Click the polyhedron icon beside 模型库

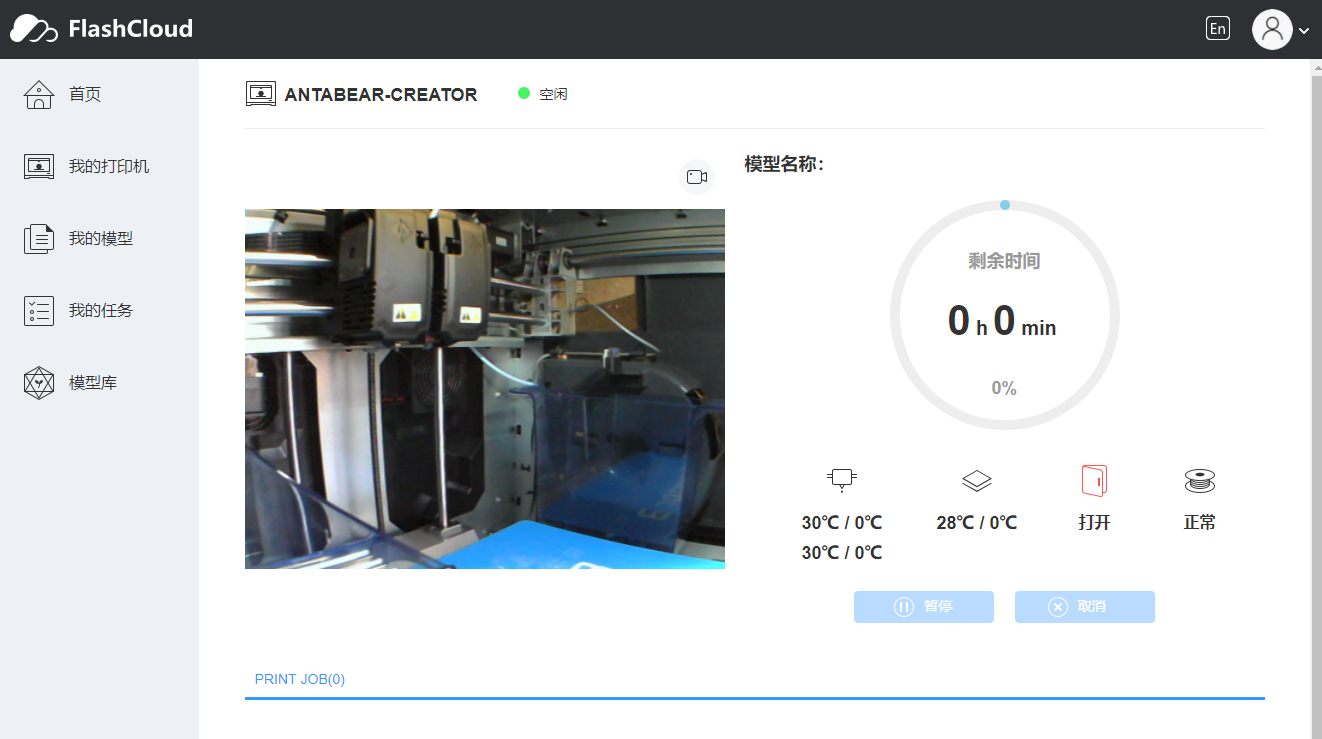[38, 382]
